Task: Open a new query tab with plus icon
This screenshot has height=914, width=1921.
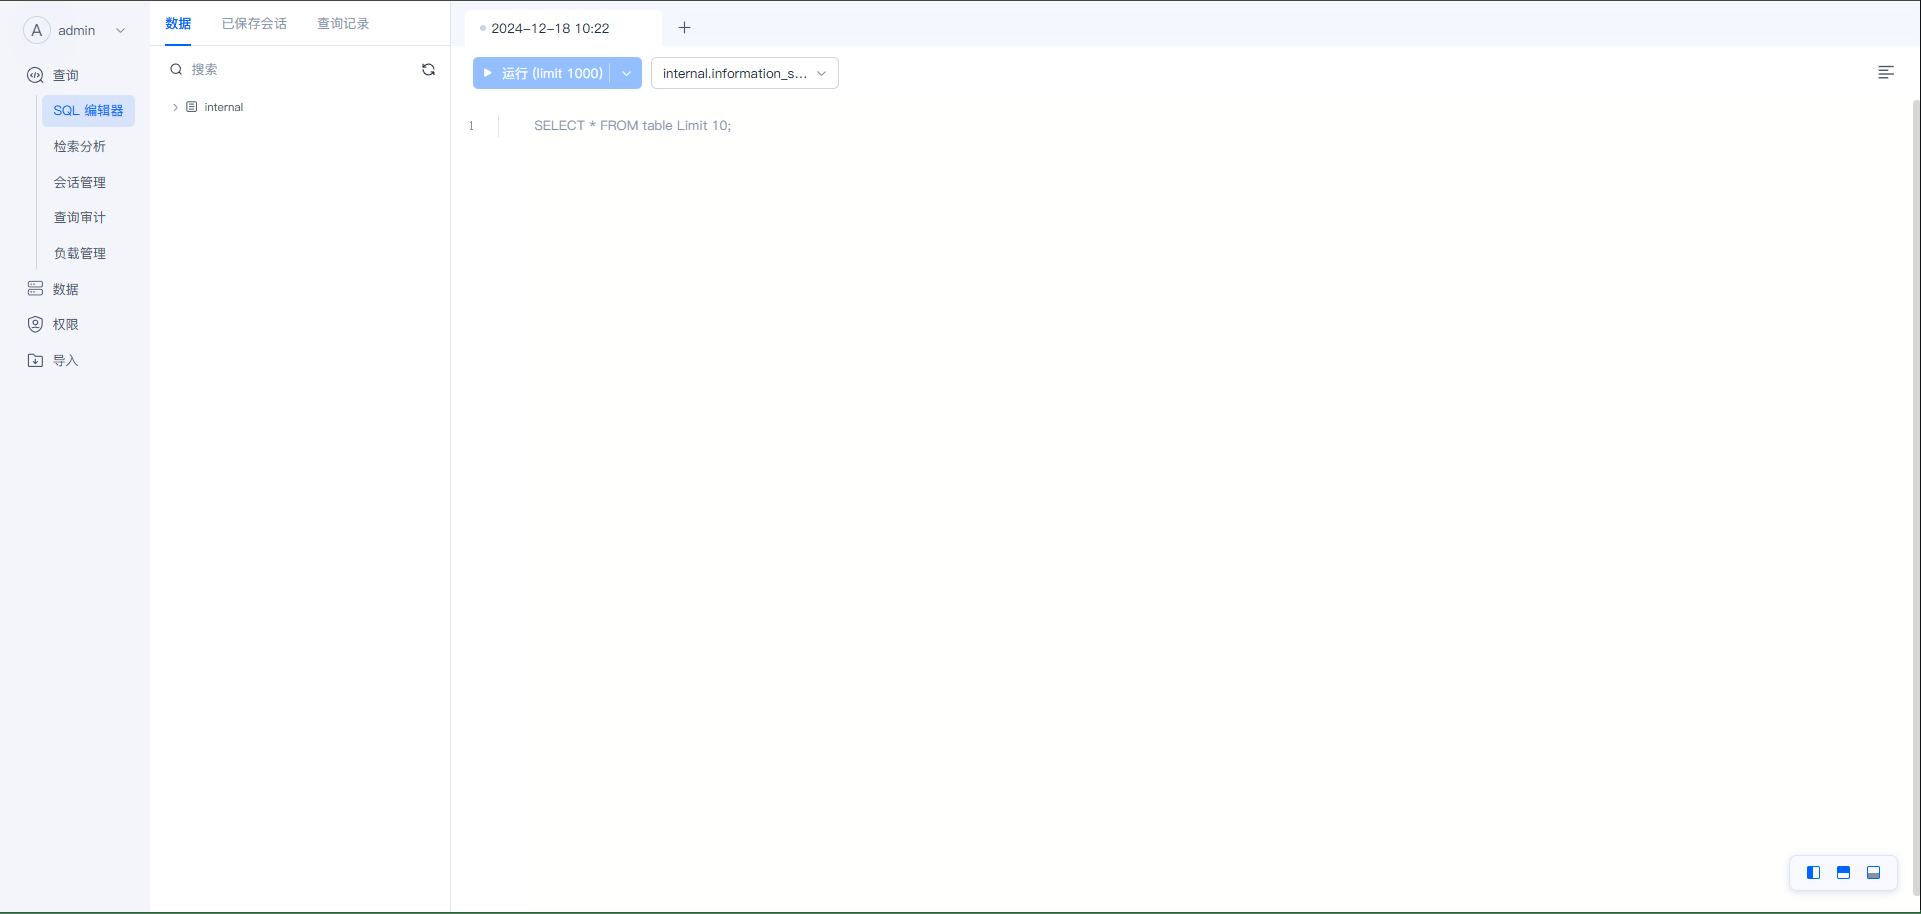Action: [684, 28]
